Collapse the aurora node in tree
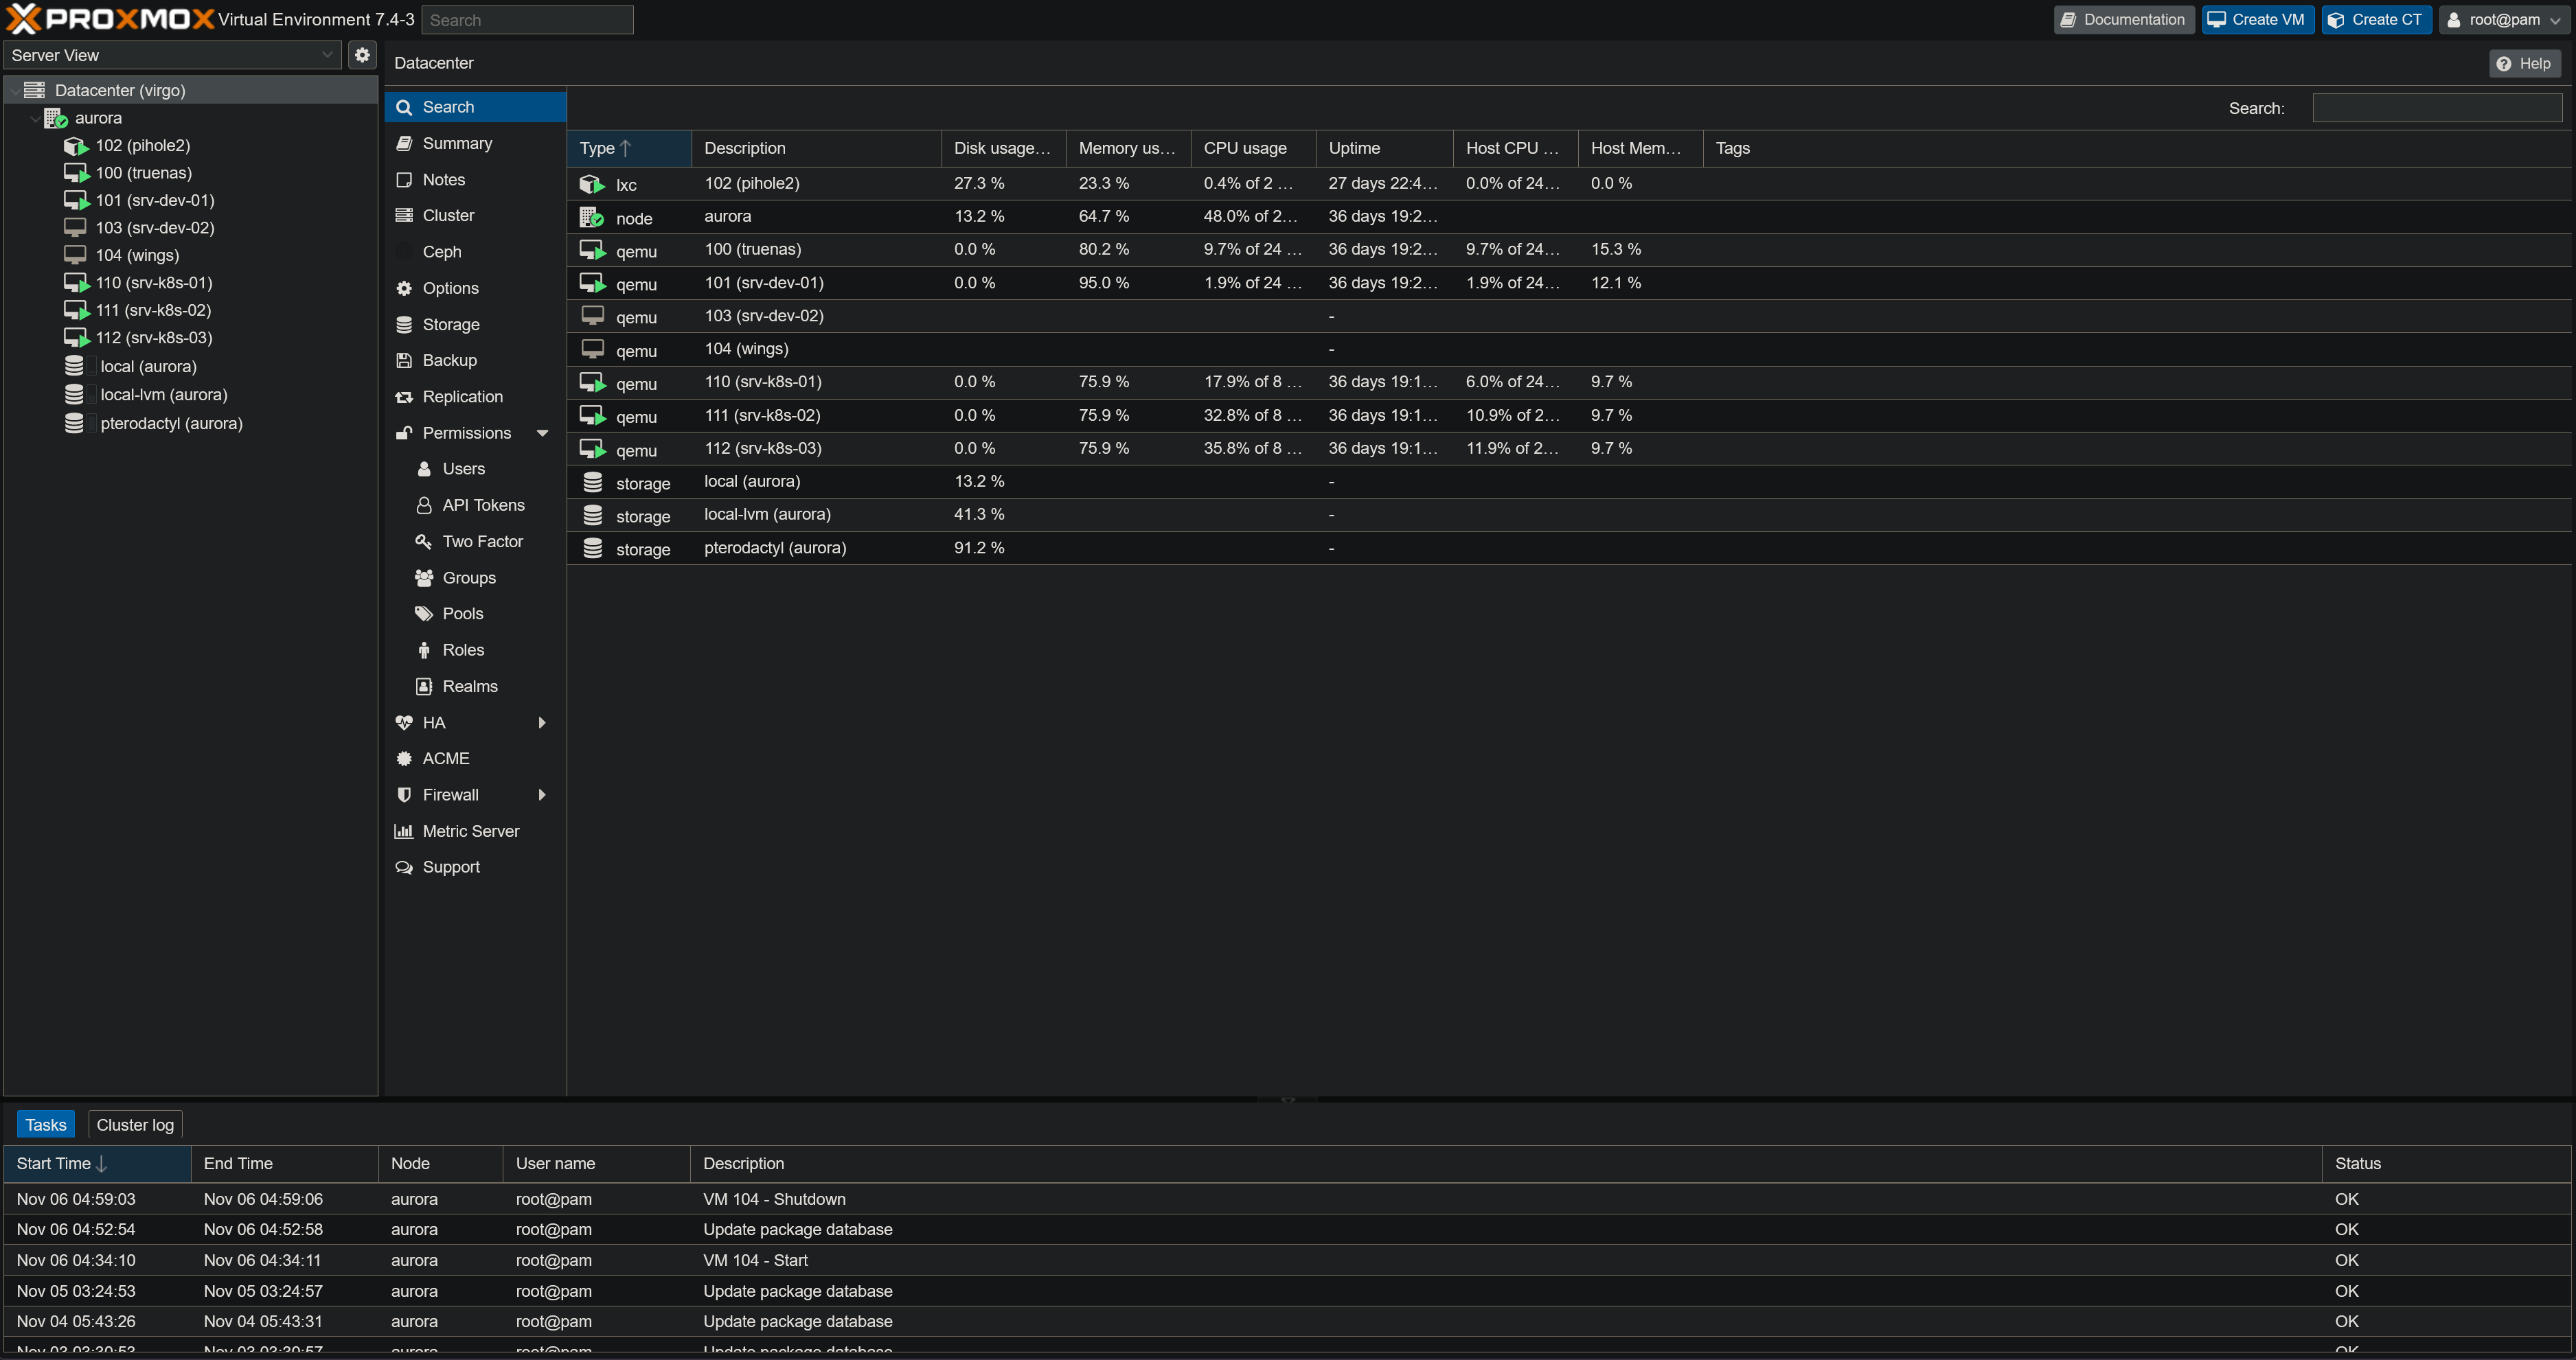 coord(36,118)
